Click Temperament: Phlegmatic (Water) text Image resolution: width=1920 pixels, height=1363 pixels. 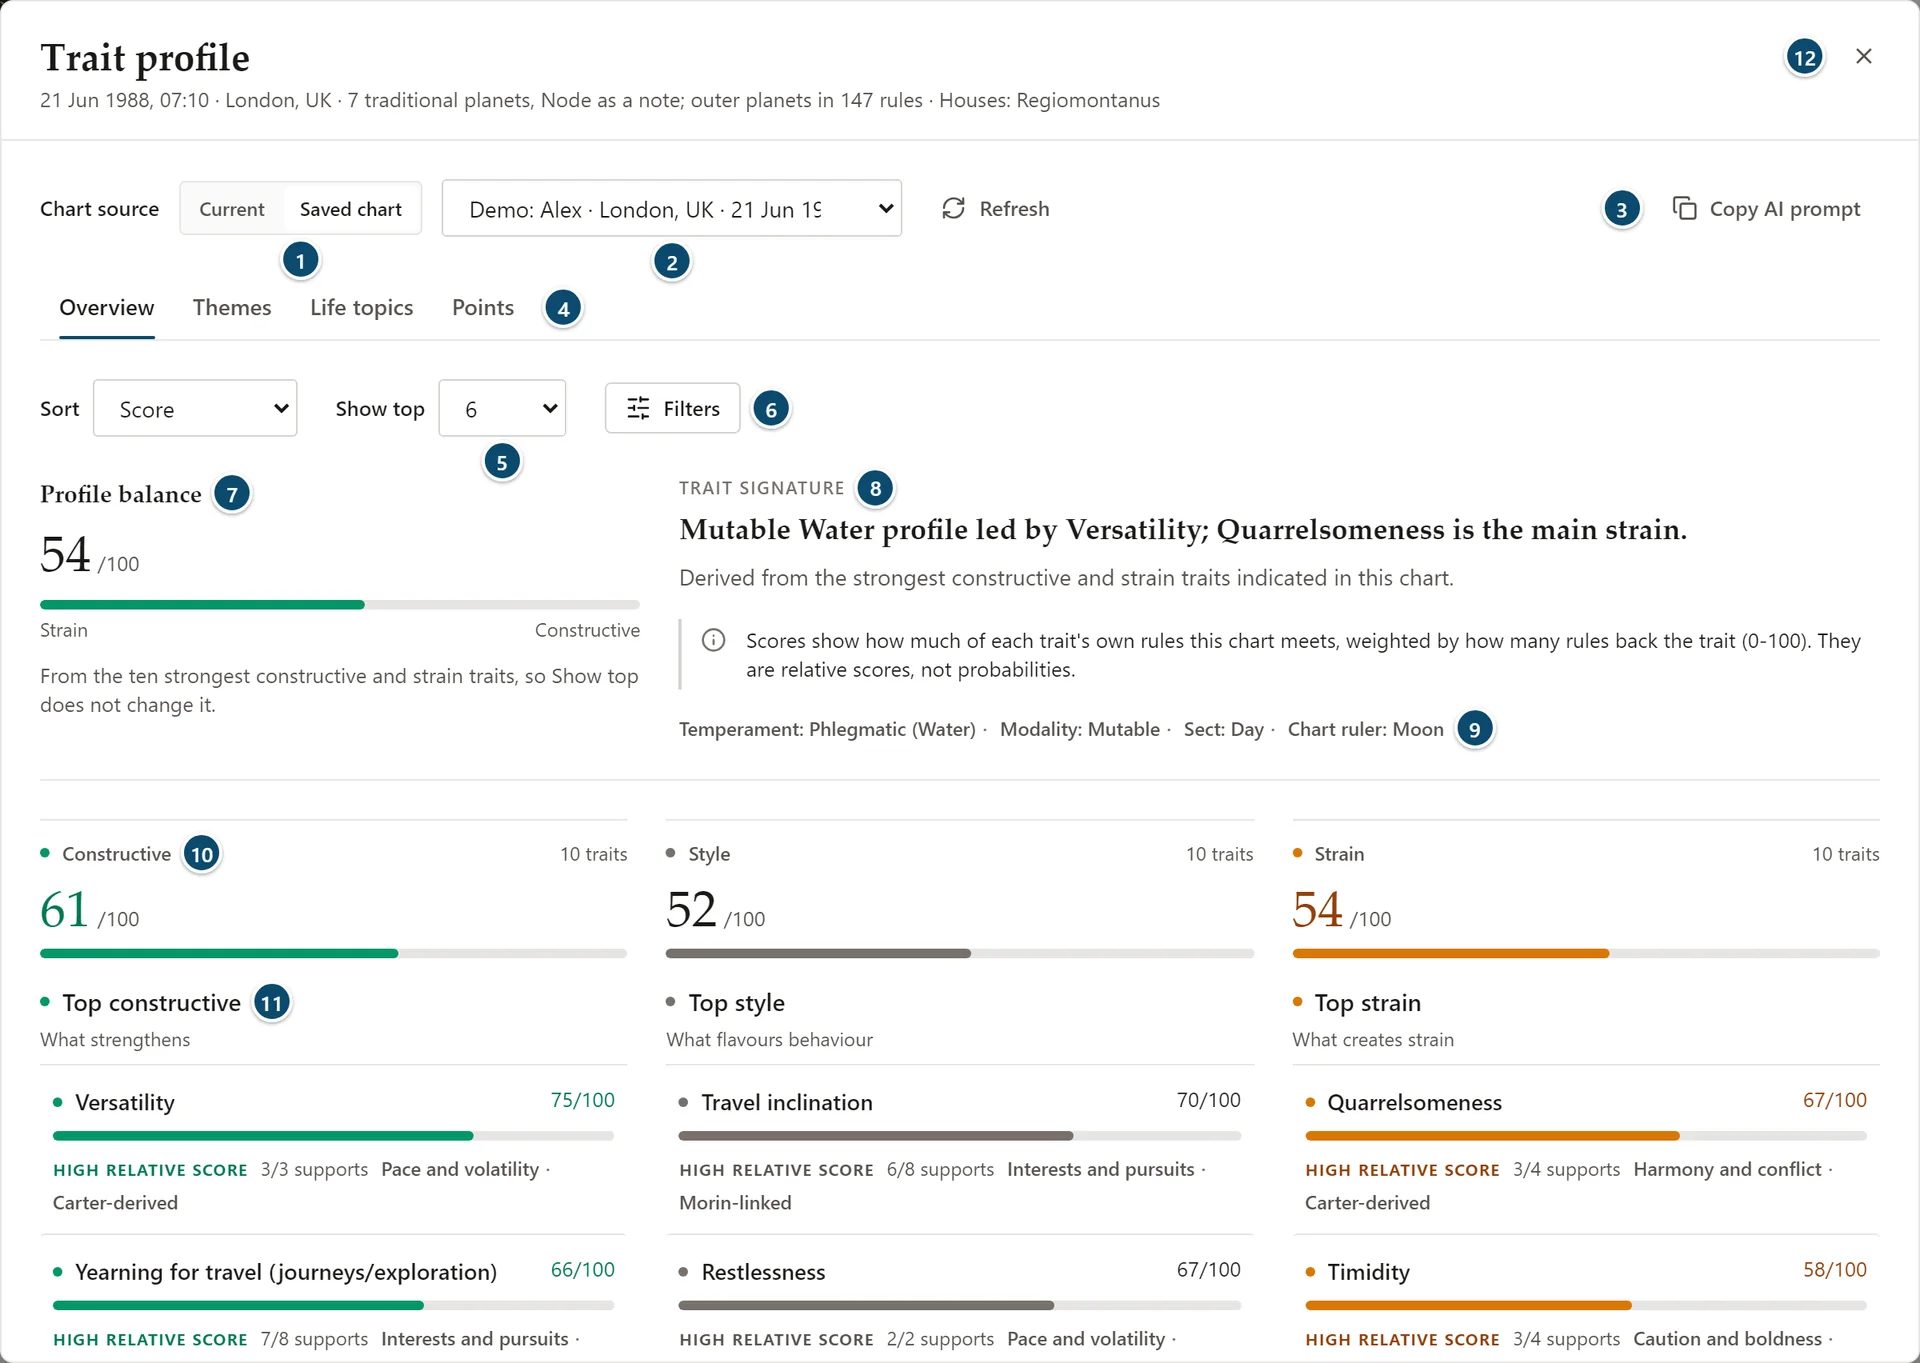click(827, 729)
